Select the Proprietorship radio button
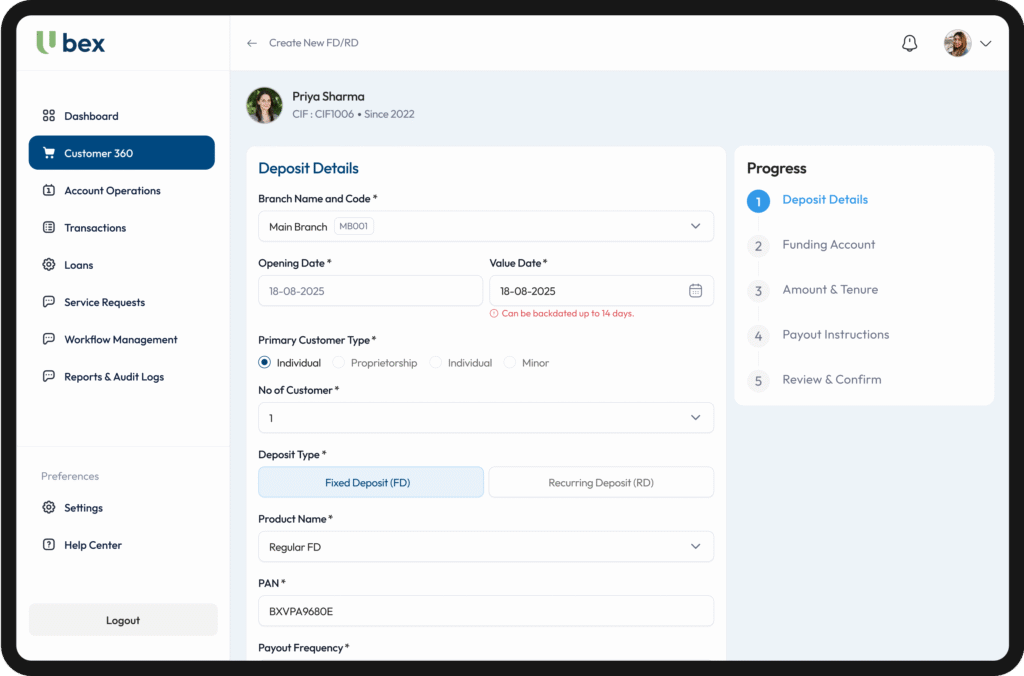 click(x=339, y=363)
